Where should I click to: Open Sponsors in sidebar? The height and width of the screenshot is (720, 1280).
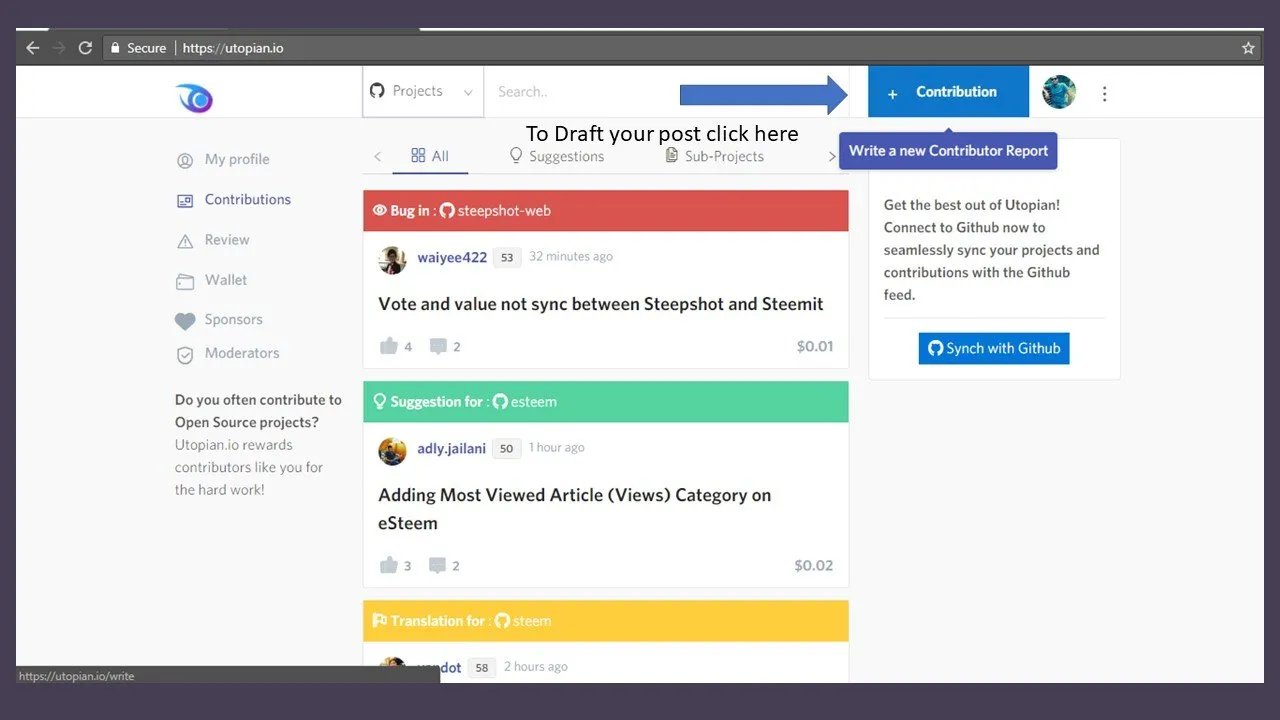[234, 319]
